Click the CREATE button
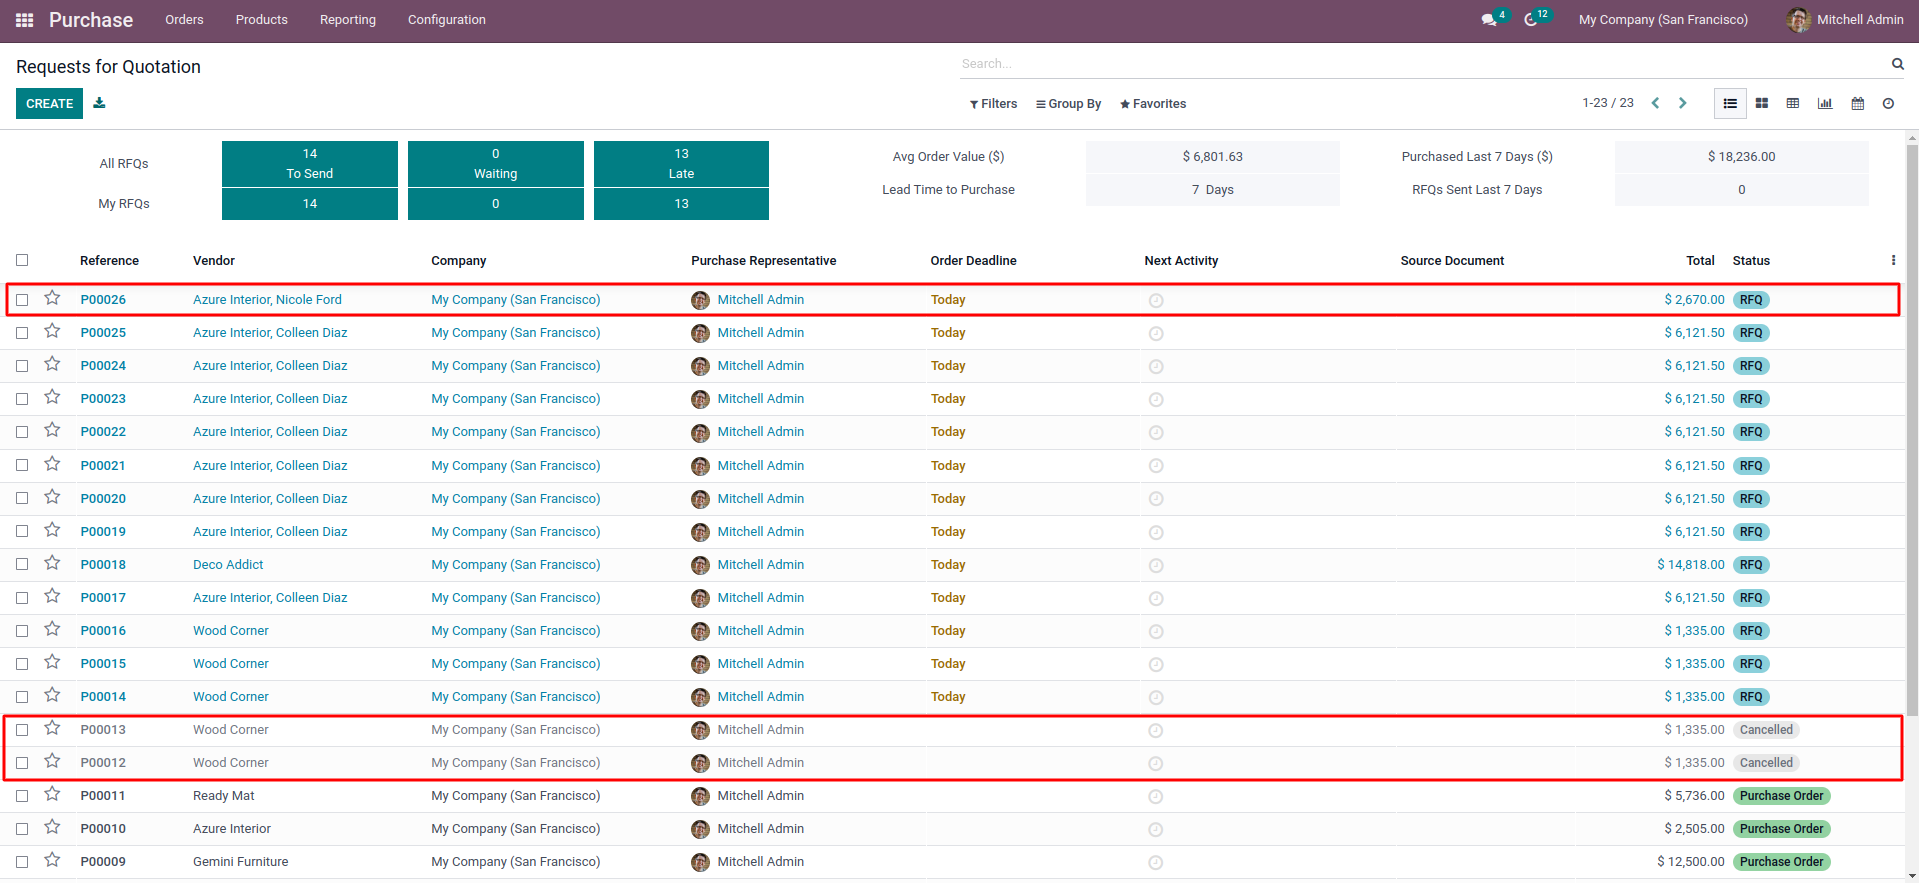 [x=49, y=104]
